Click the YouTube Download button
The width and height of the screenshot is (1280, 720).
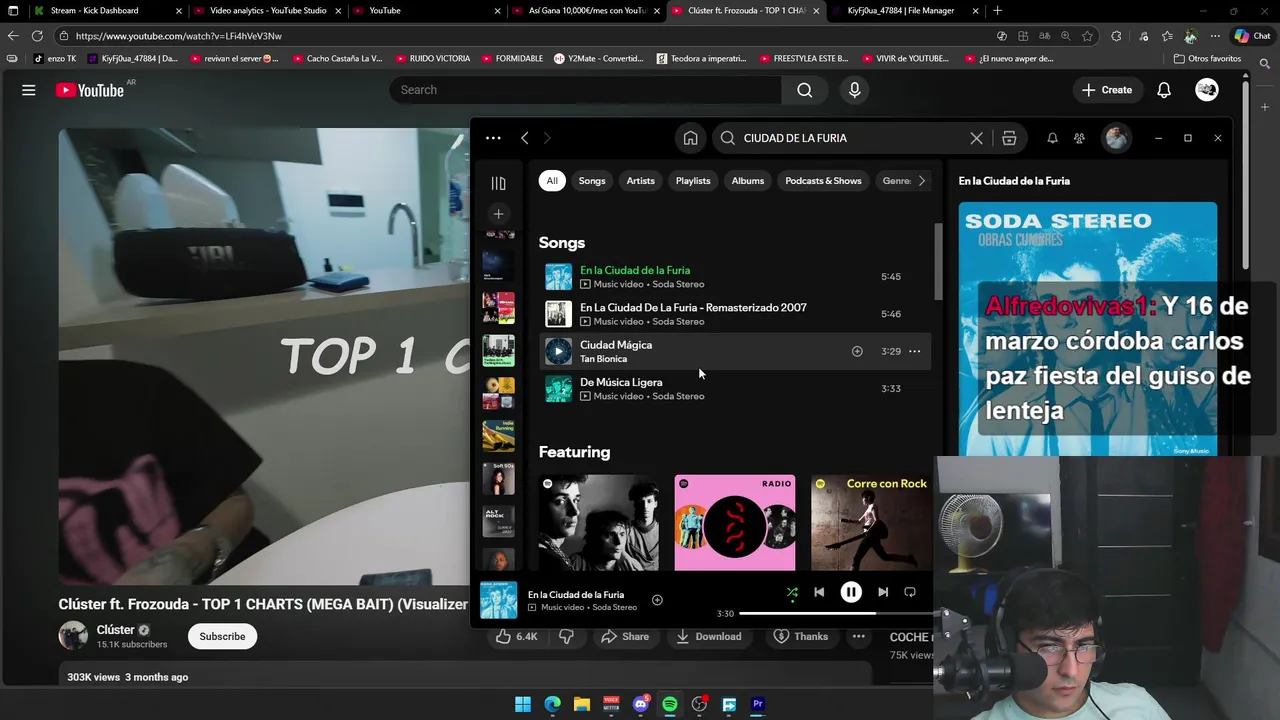click(x=709, y=636)
